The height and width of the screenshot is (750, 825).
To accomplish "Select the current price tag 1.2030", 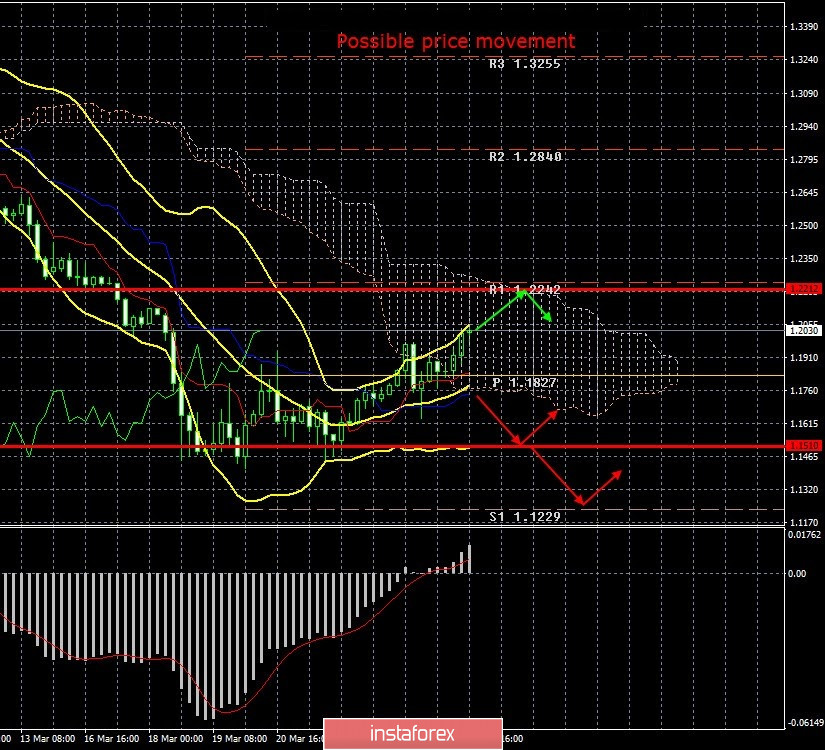I will coord(803,331).
